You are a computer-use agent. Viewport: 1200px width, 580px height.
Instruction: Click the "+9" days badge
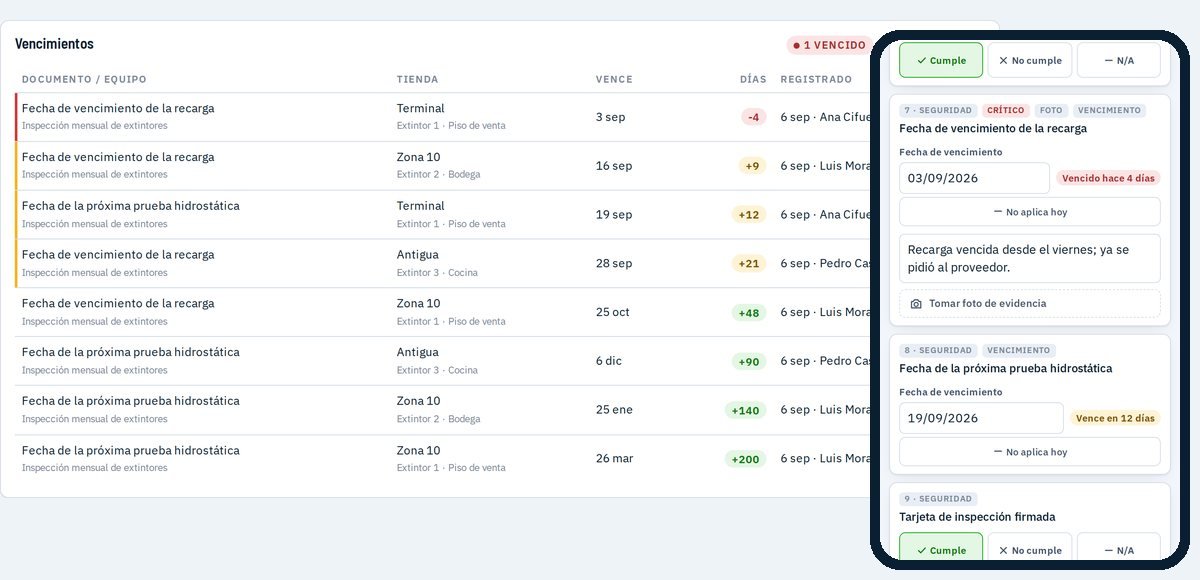coord(753,166)
